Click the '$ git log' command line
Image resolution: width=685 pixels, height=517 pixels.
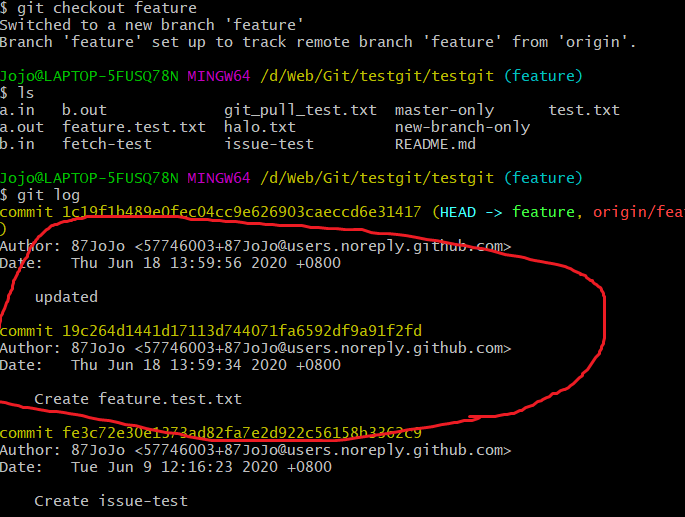[40, 195]
